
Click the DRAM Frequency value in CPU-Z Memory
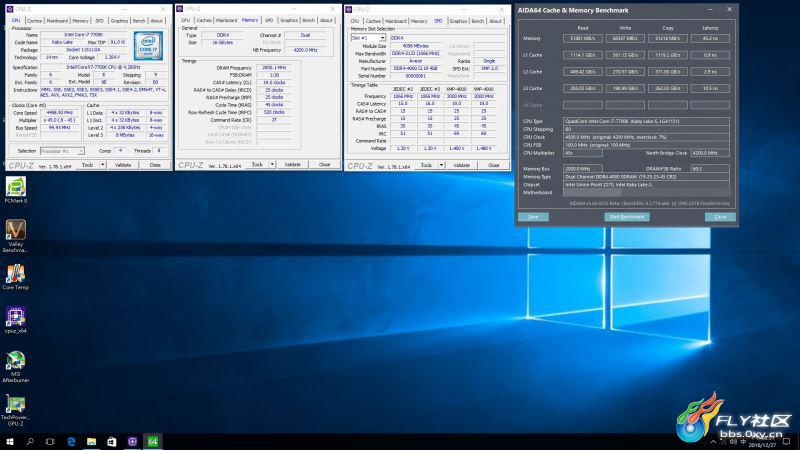(274, 67)
